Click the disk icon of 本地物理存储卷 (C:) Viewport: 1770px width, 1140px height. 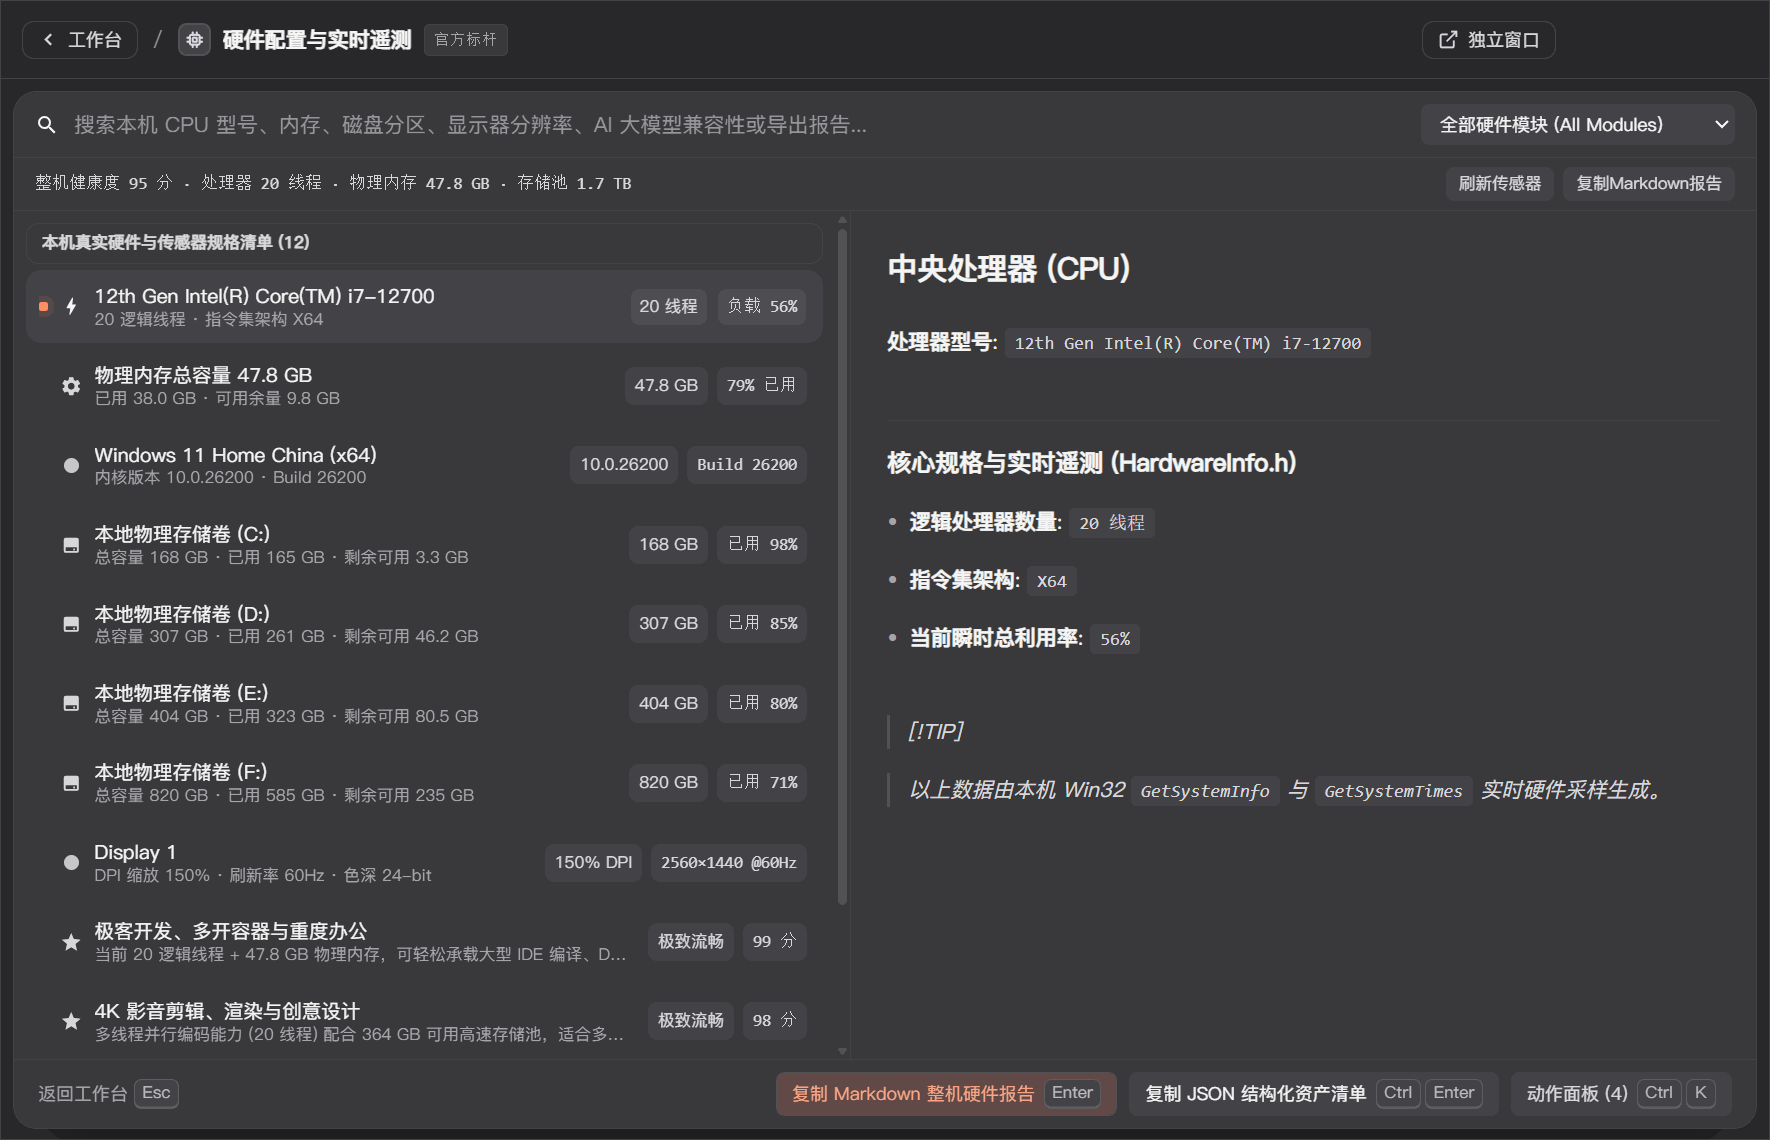[71, 545]
